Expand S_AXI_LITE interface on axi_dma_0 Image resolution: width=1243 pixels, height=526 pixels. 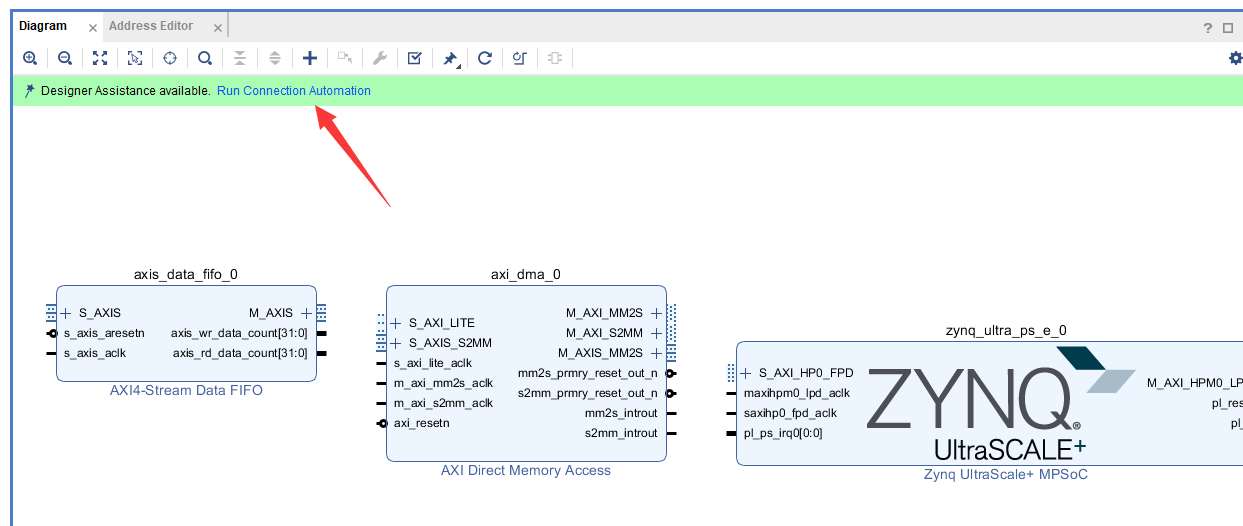pos(396,323)
